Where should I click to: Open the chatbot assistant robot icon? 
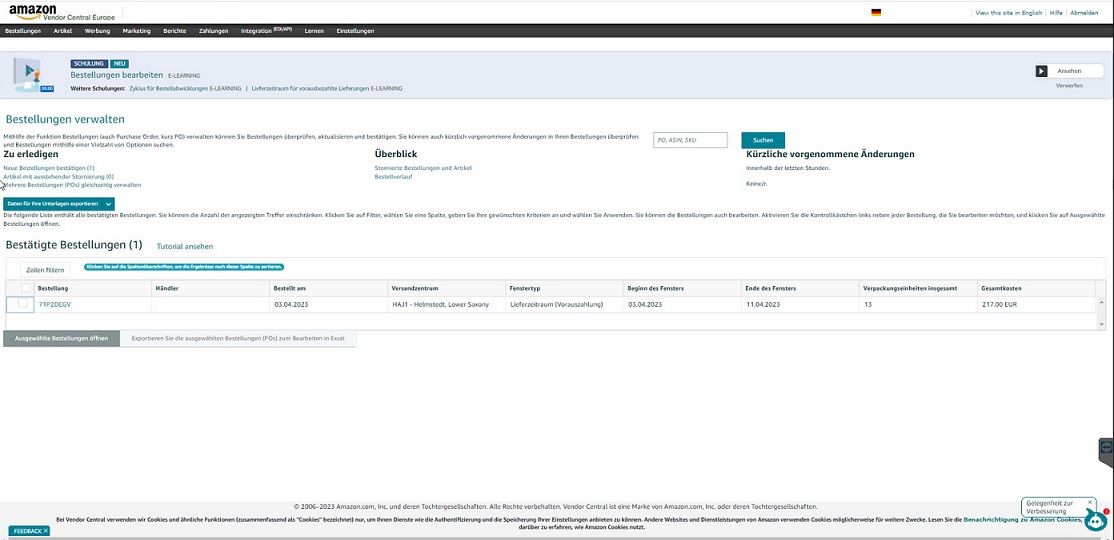(1096, 520)
